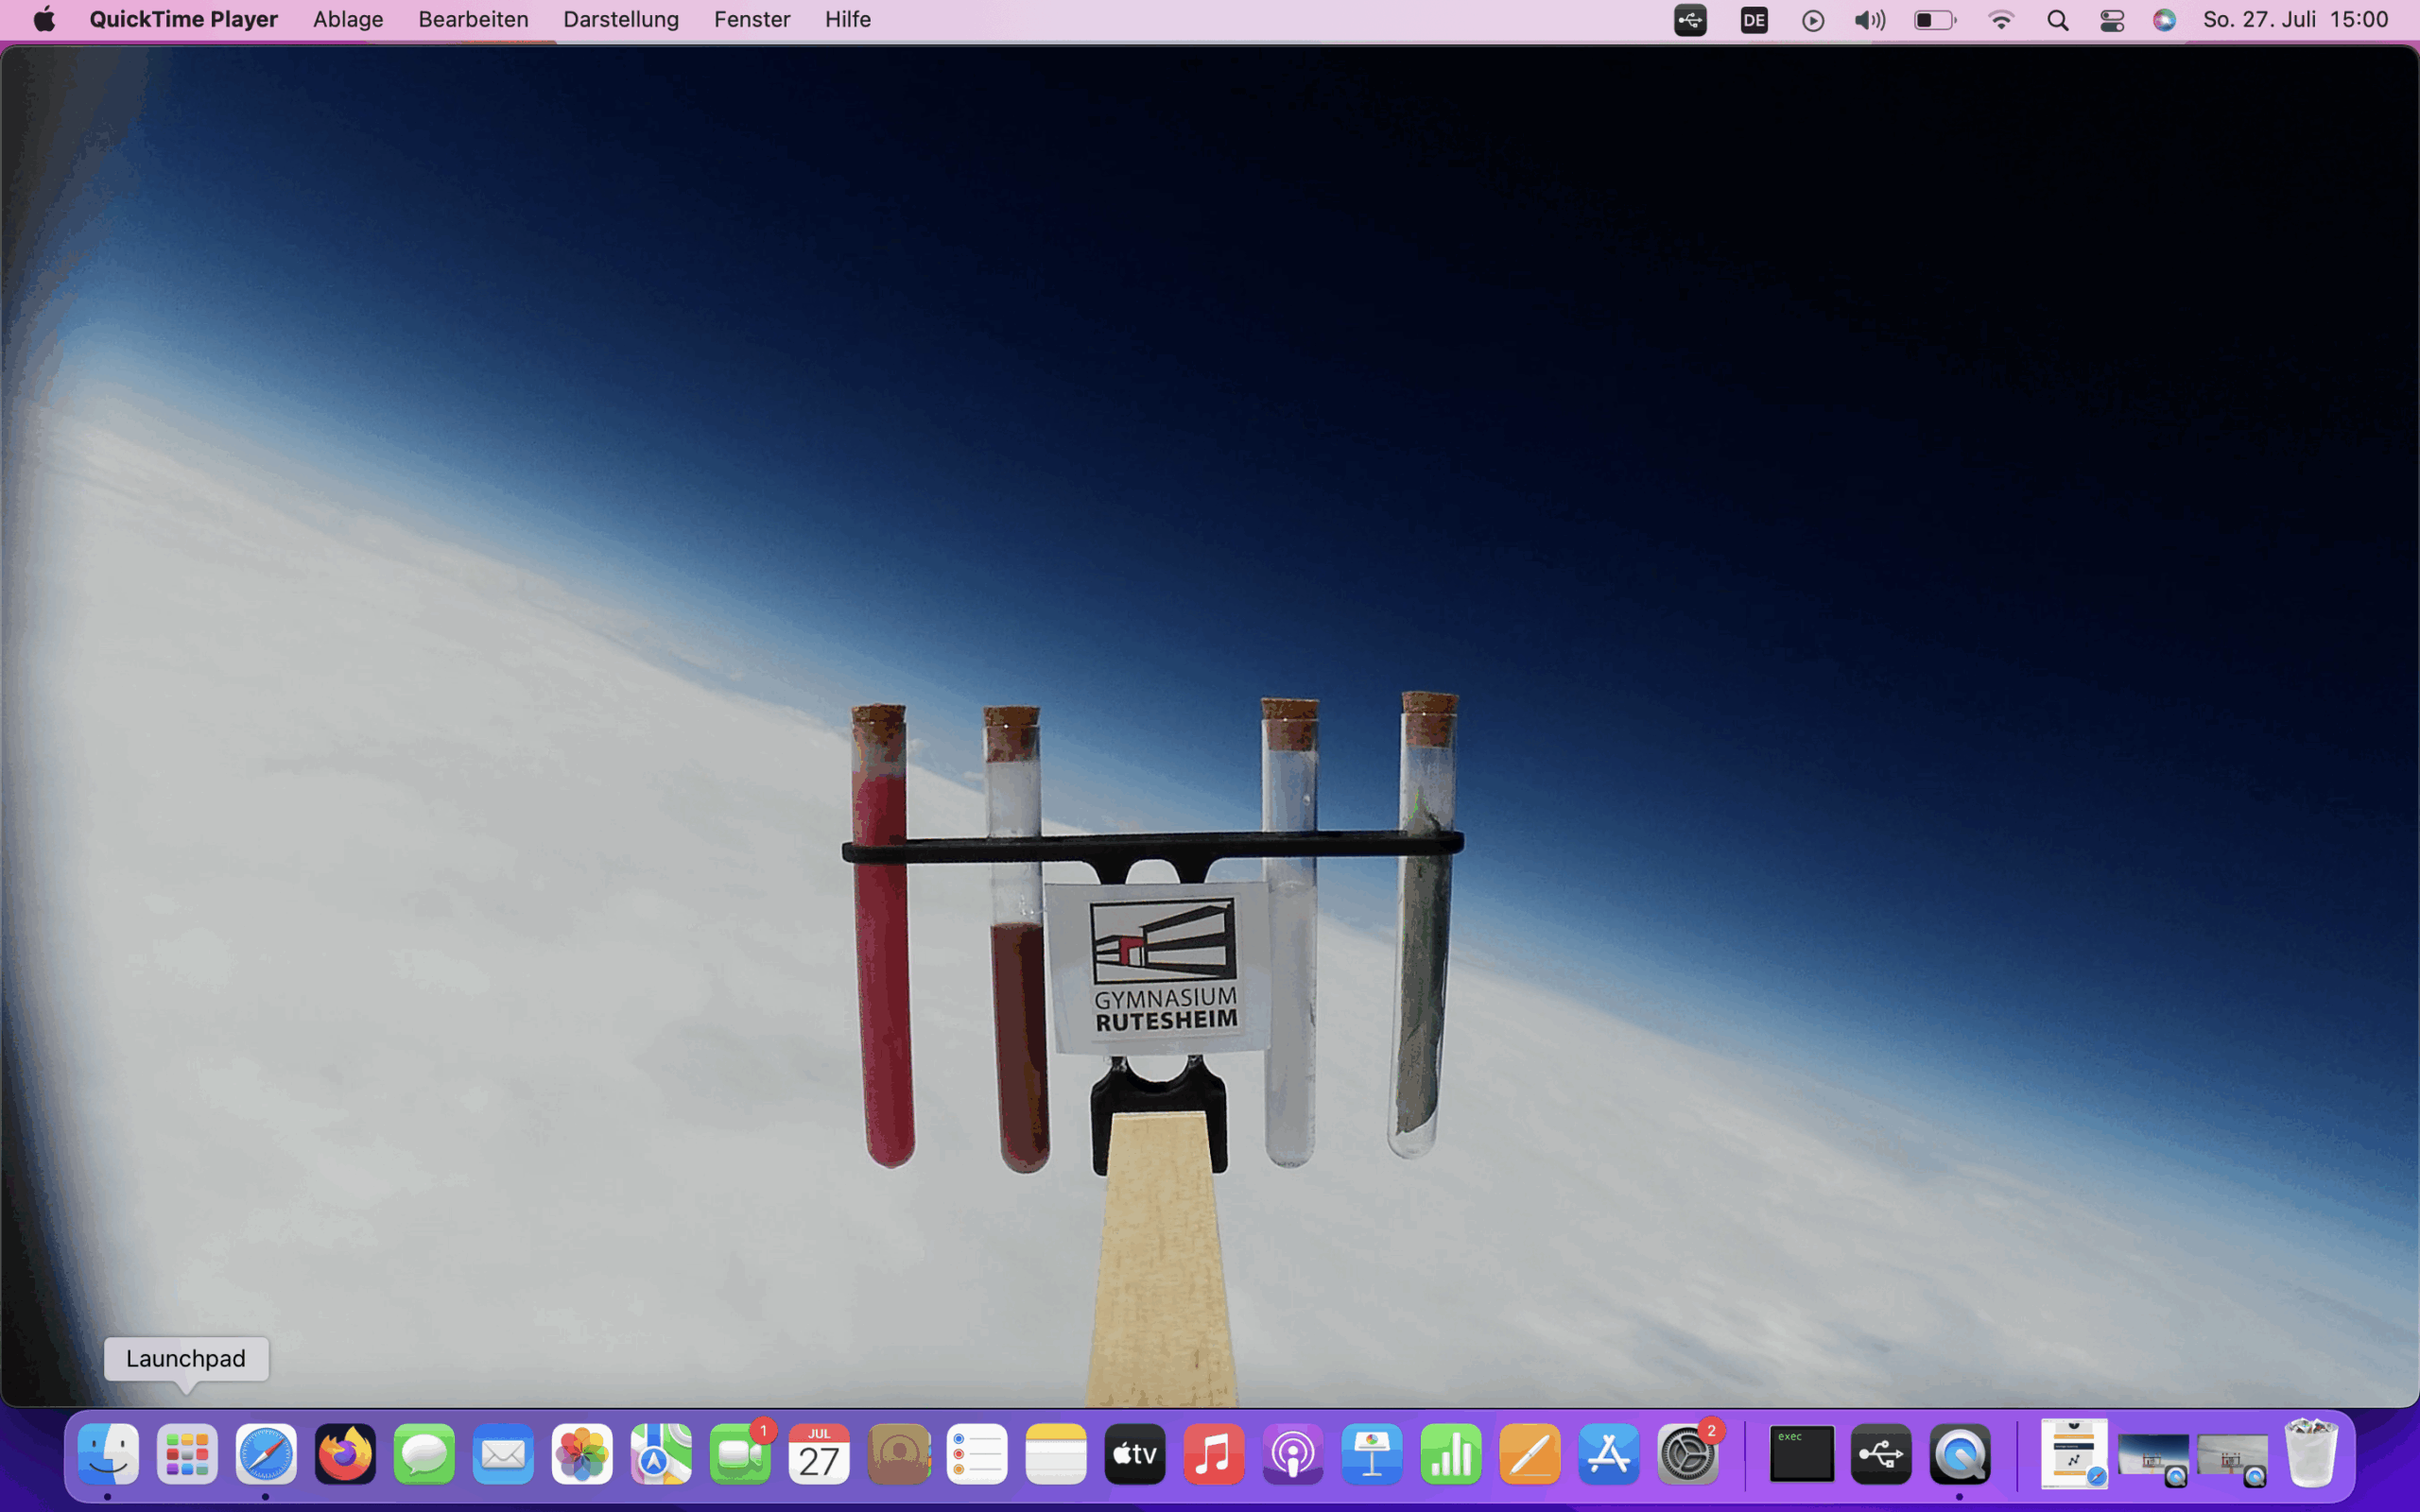This screenshot has width=2420, height=1512.
Task: Expand the DE input source dropdown
Action: pos(1753,20)
